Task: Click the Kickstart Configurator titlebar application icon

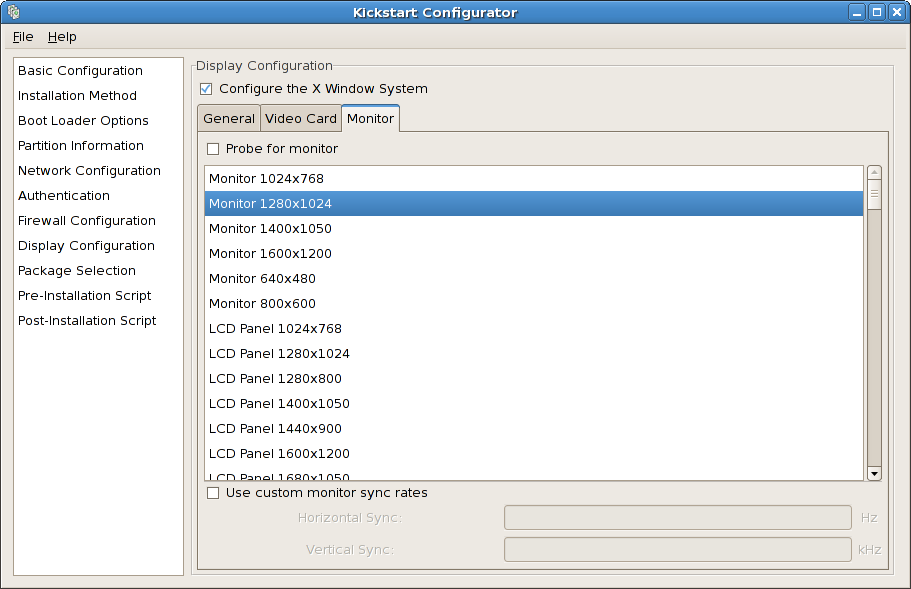Action: click(x=12, y=12)
